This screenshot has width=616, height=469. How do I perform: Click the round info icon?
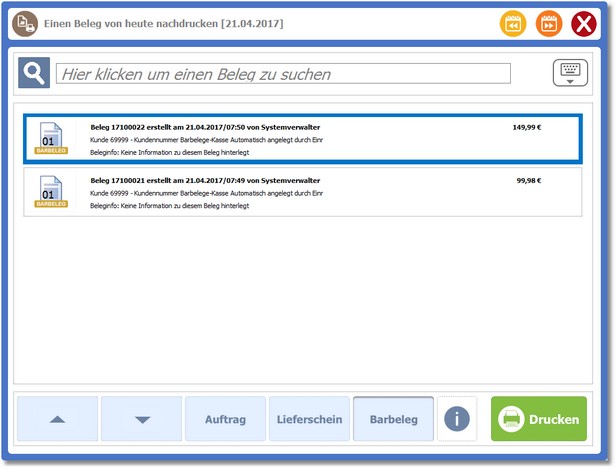coord(457,419)
